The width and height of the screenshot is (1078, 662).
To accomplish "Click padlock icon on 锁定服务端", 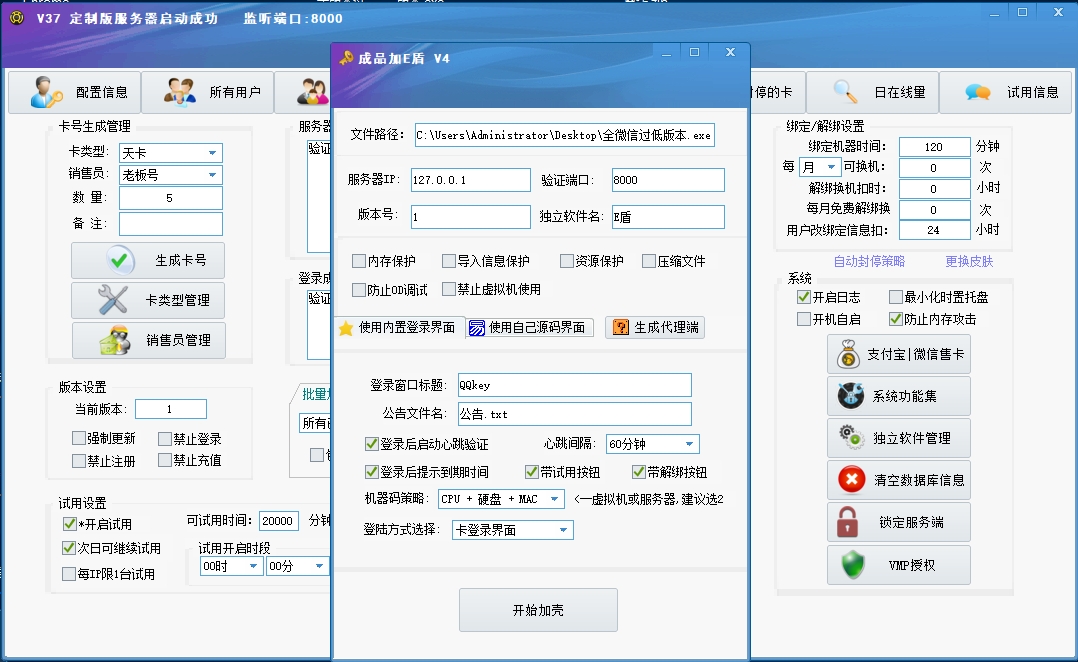I will [x=847, y=522].
